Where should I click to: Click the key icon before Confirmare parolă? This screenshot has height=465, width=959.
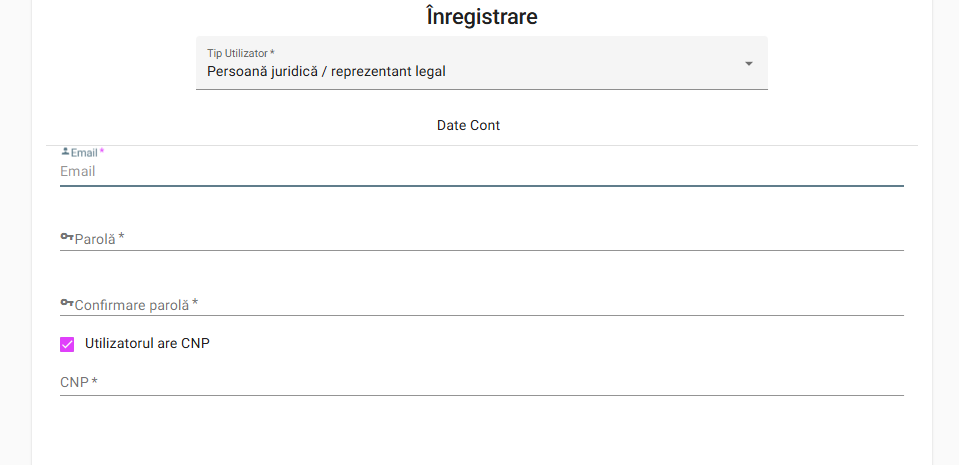click(67, 303)
